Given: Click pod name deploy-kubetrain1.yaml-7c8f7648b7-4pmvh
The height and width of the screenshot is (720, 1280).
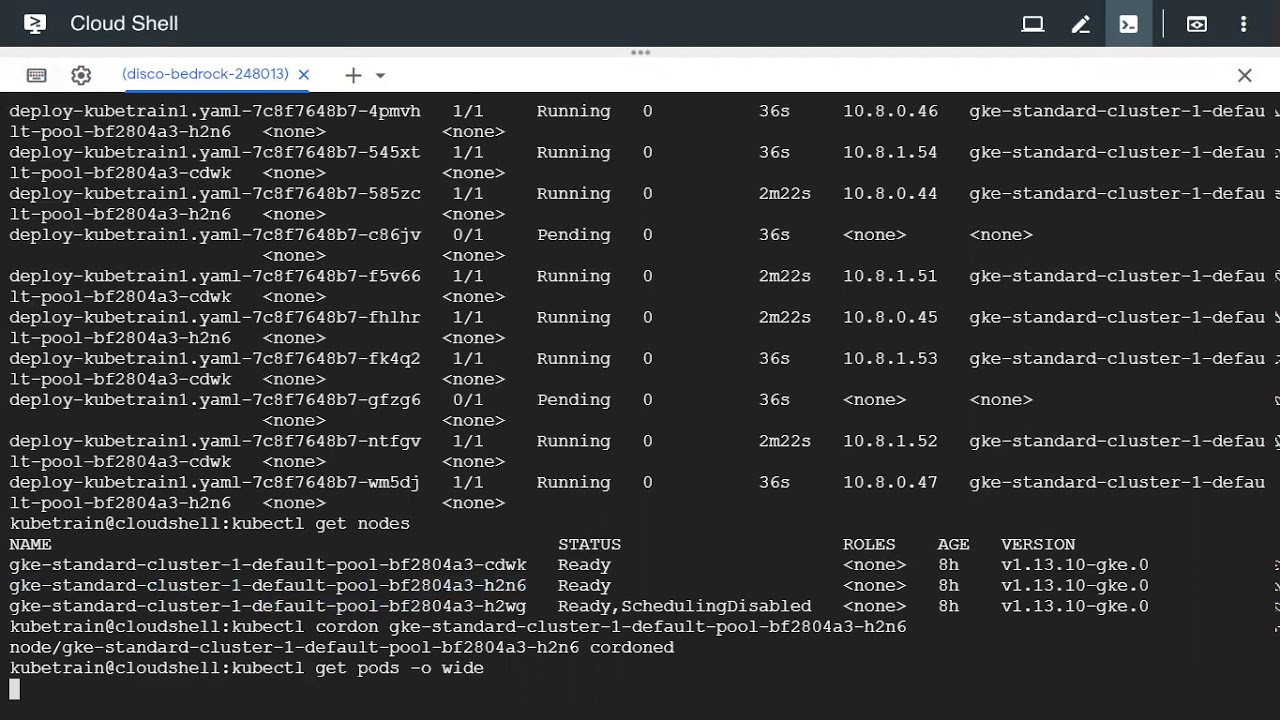Looking at the screenshot, I should pos(215,111).
